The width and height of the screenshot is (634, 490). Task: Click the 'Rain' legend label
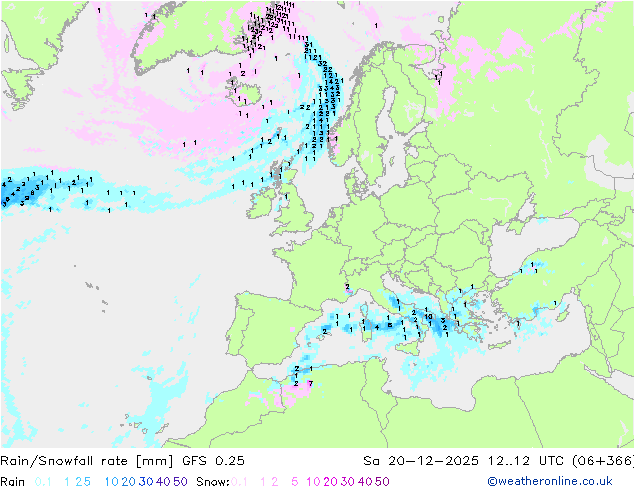tap(13, 482)
